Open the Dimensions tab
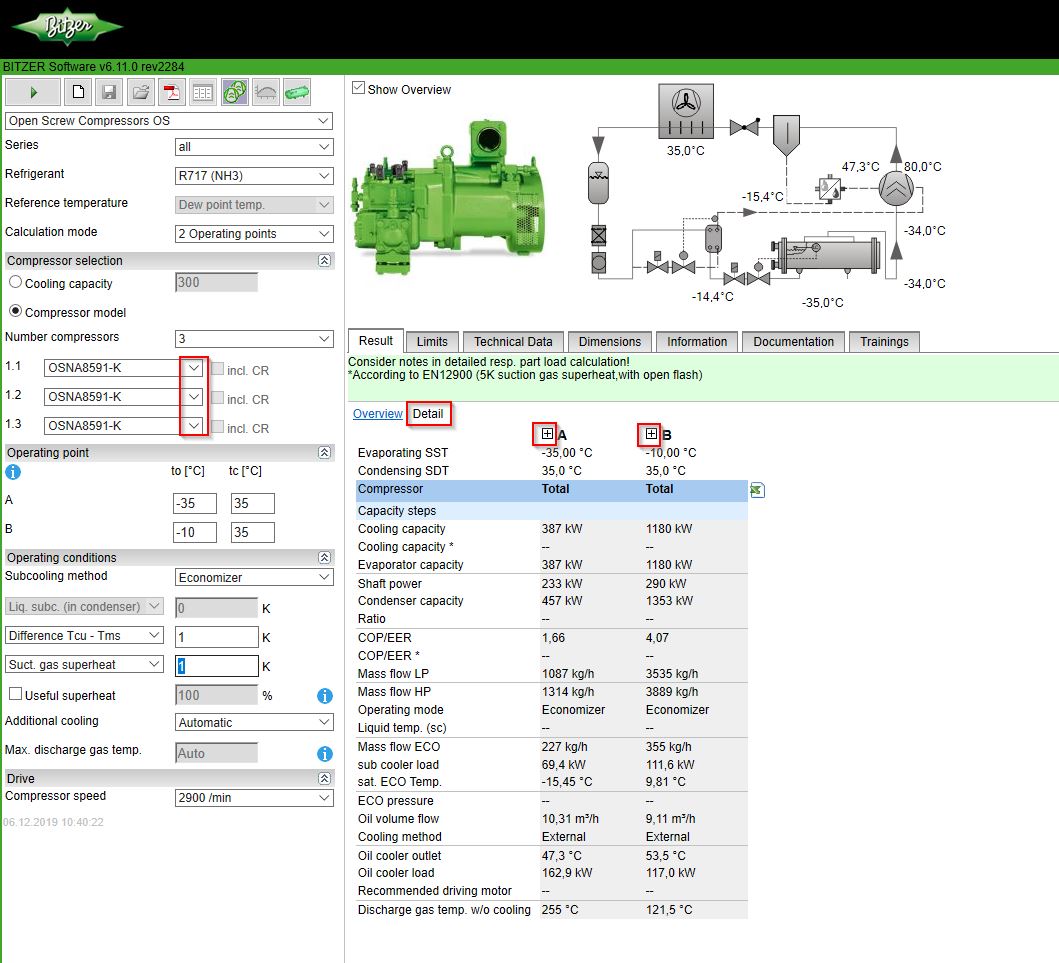 [x=609, y=341]
